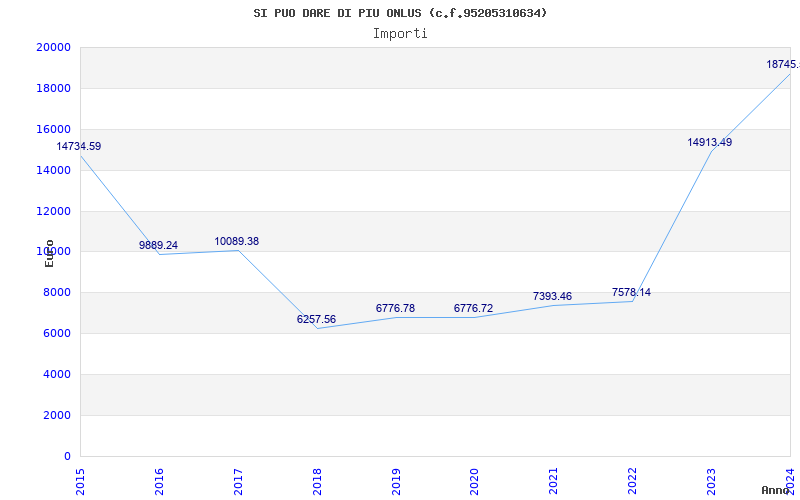Click x-axis year 2020
The image size is (800, 500).
(474, 482)
